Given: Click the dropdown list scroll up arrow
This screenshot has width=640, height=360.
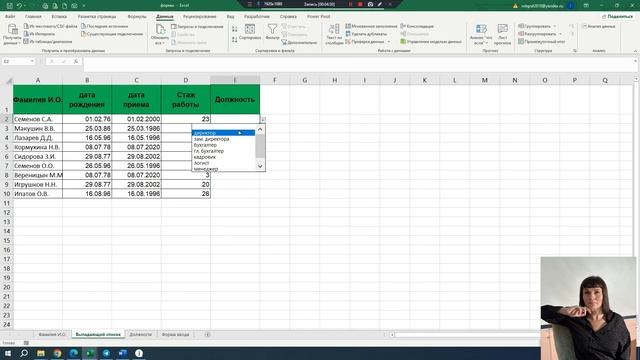Looking at the screenshot, I should pos(260,129).
